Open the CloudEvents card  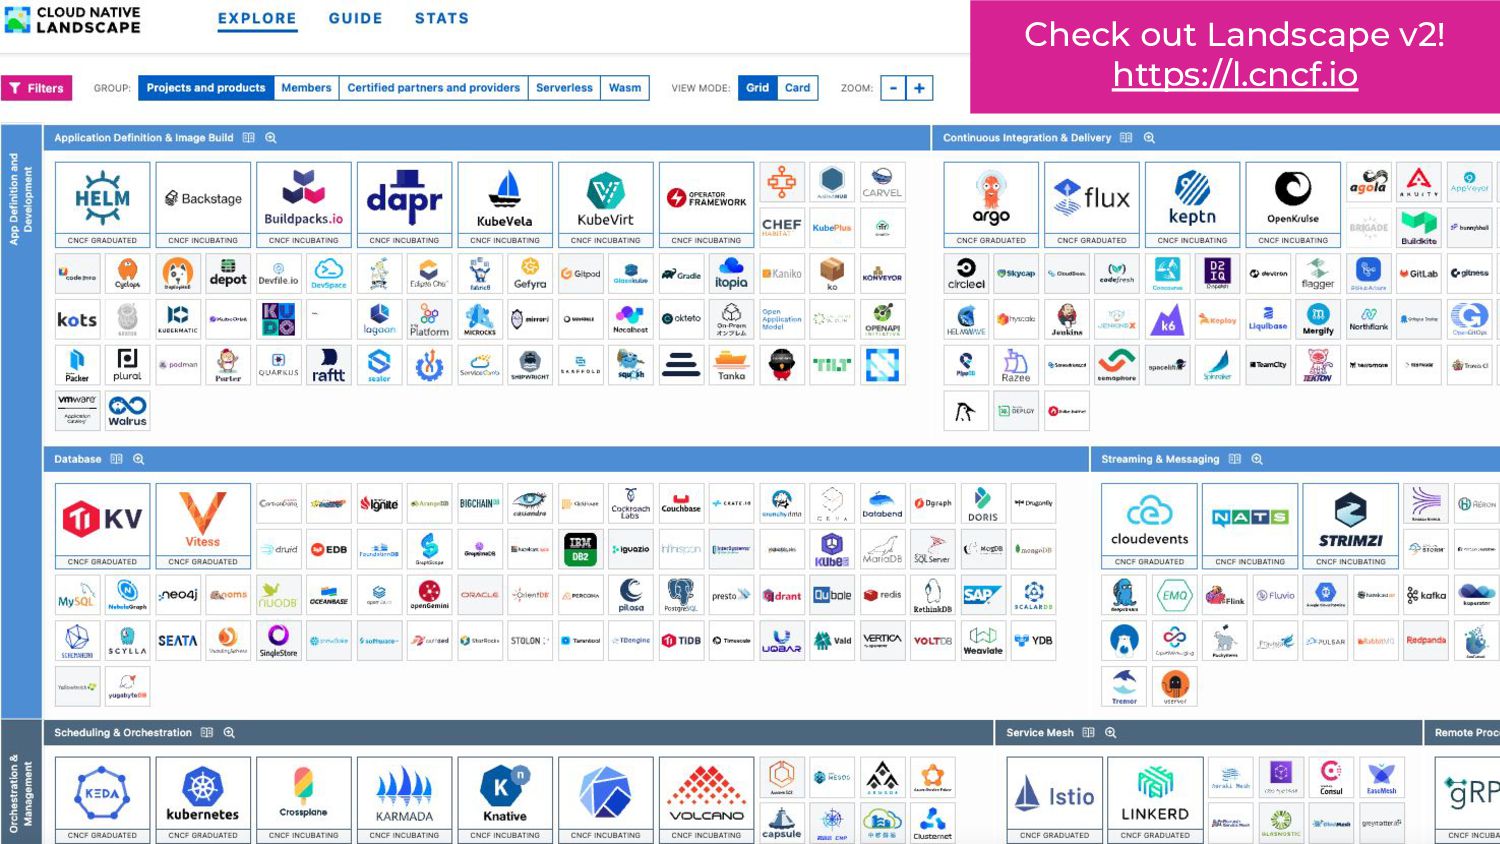click(x=1149, y=526)
